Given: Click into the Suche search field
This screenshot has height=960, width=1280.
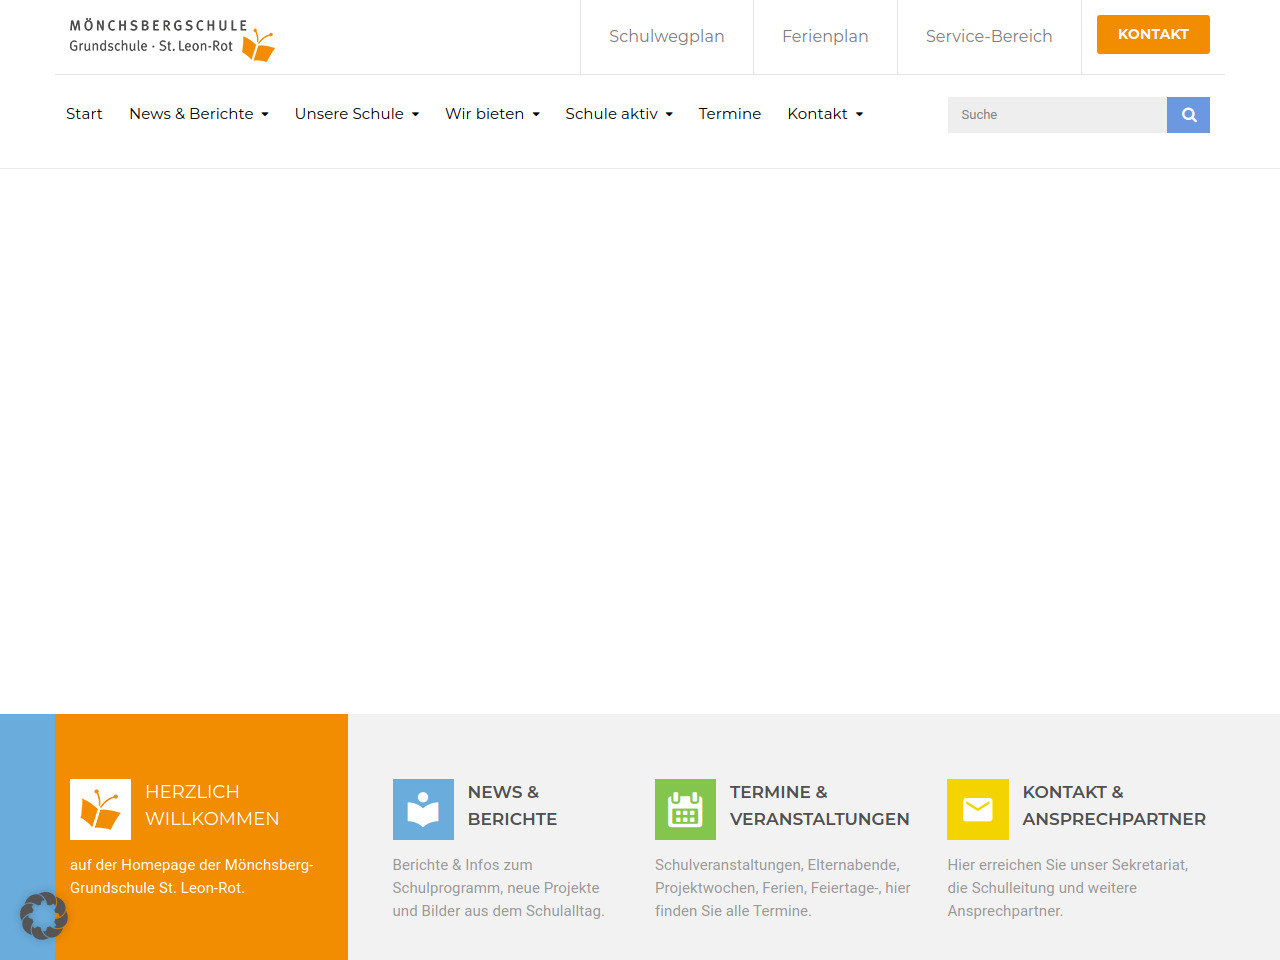Looking at the screenshot, I should (1056, 115).
